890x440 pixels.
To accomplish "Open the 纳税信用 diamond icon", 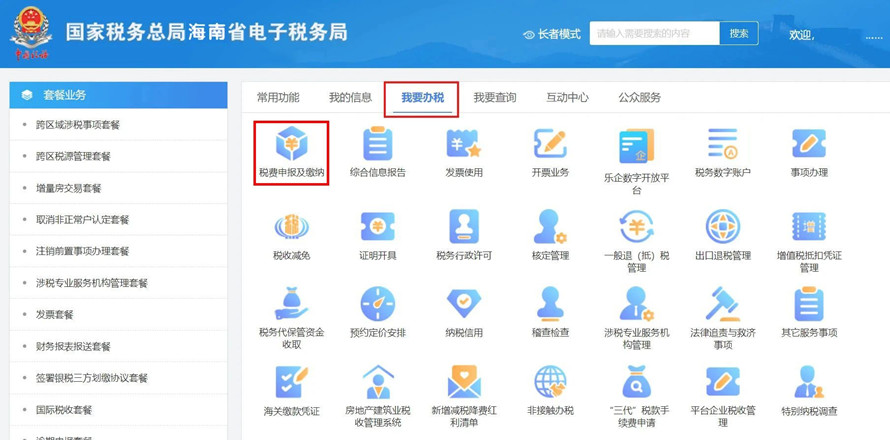I will point(464,304).
